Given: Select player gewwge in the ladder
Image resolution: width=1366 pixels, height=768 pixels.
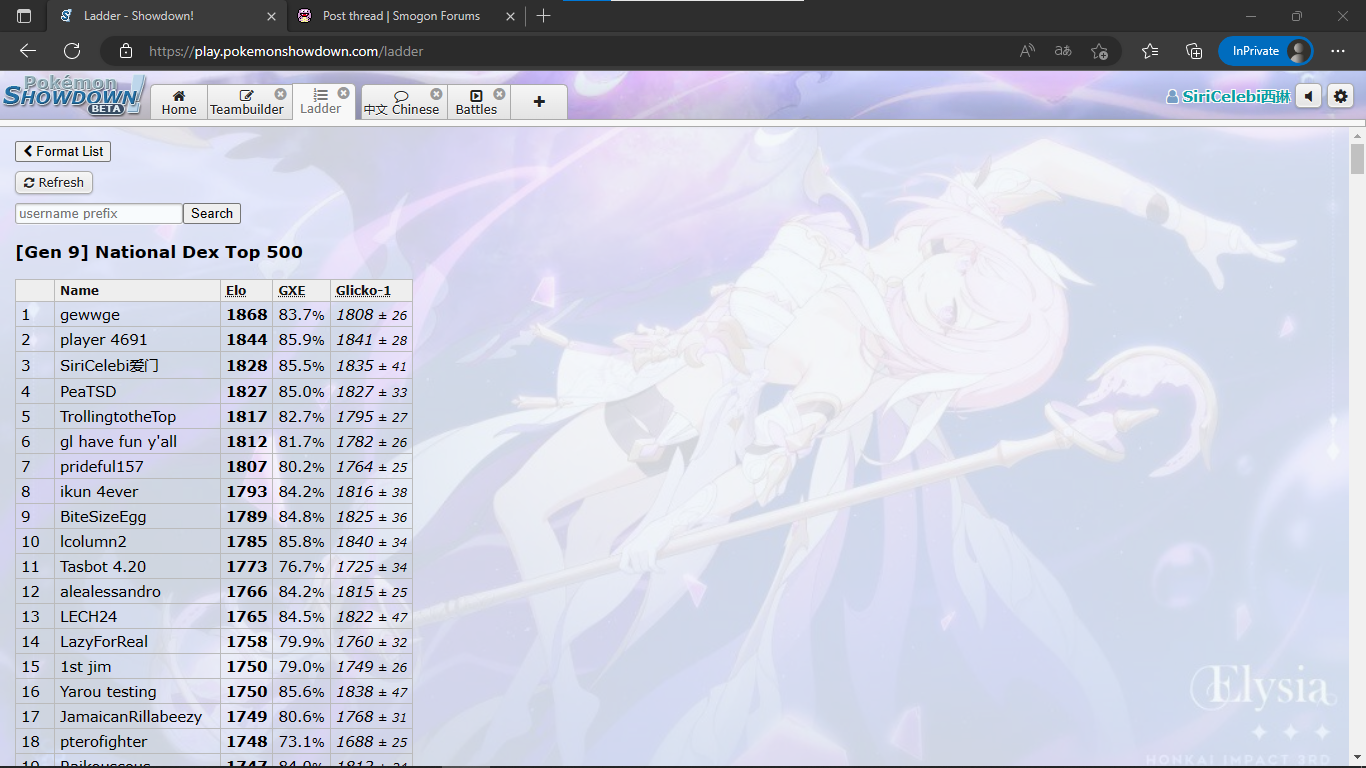Looking at the screenshot, I should (90, 315).
